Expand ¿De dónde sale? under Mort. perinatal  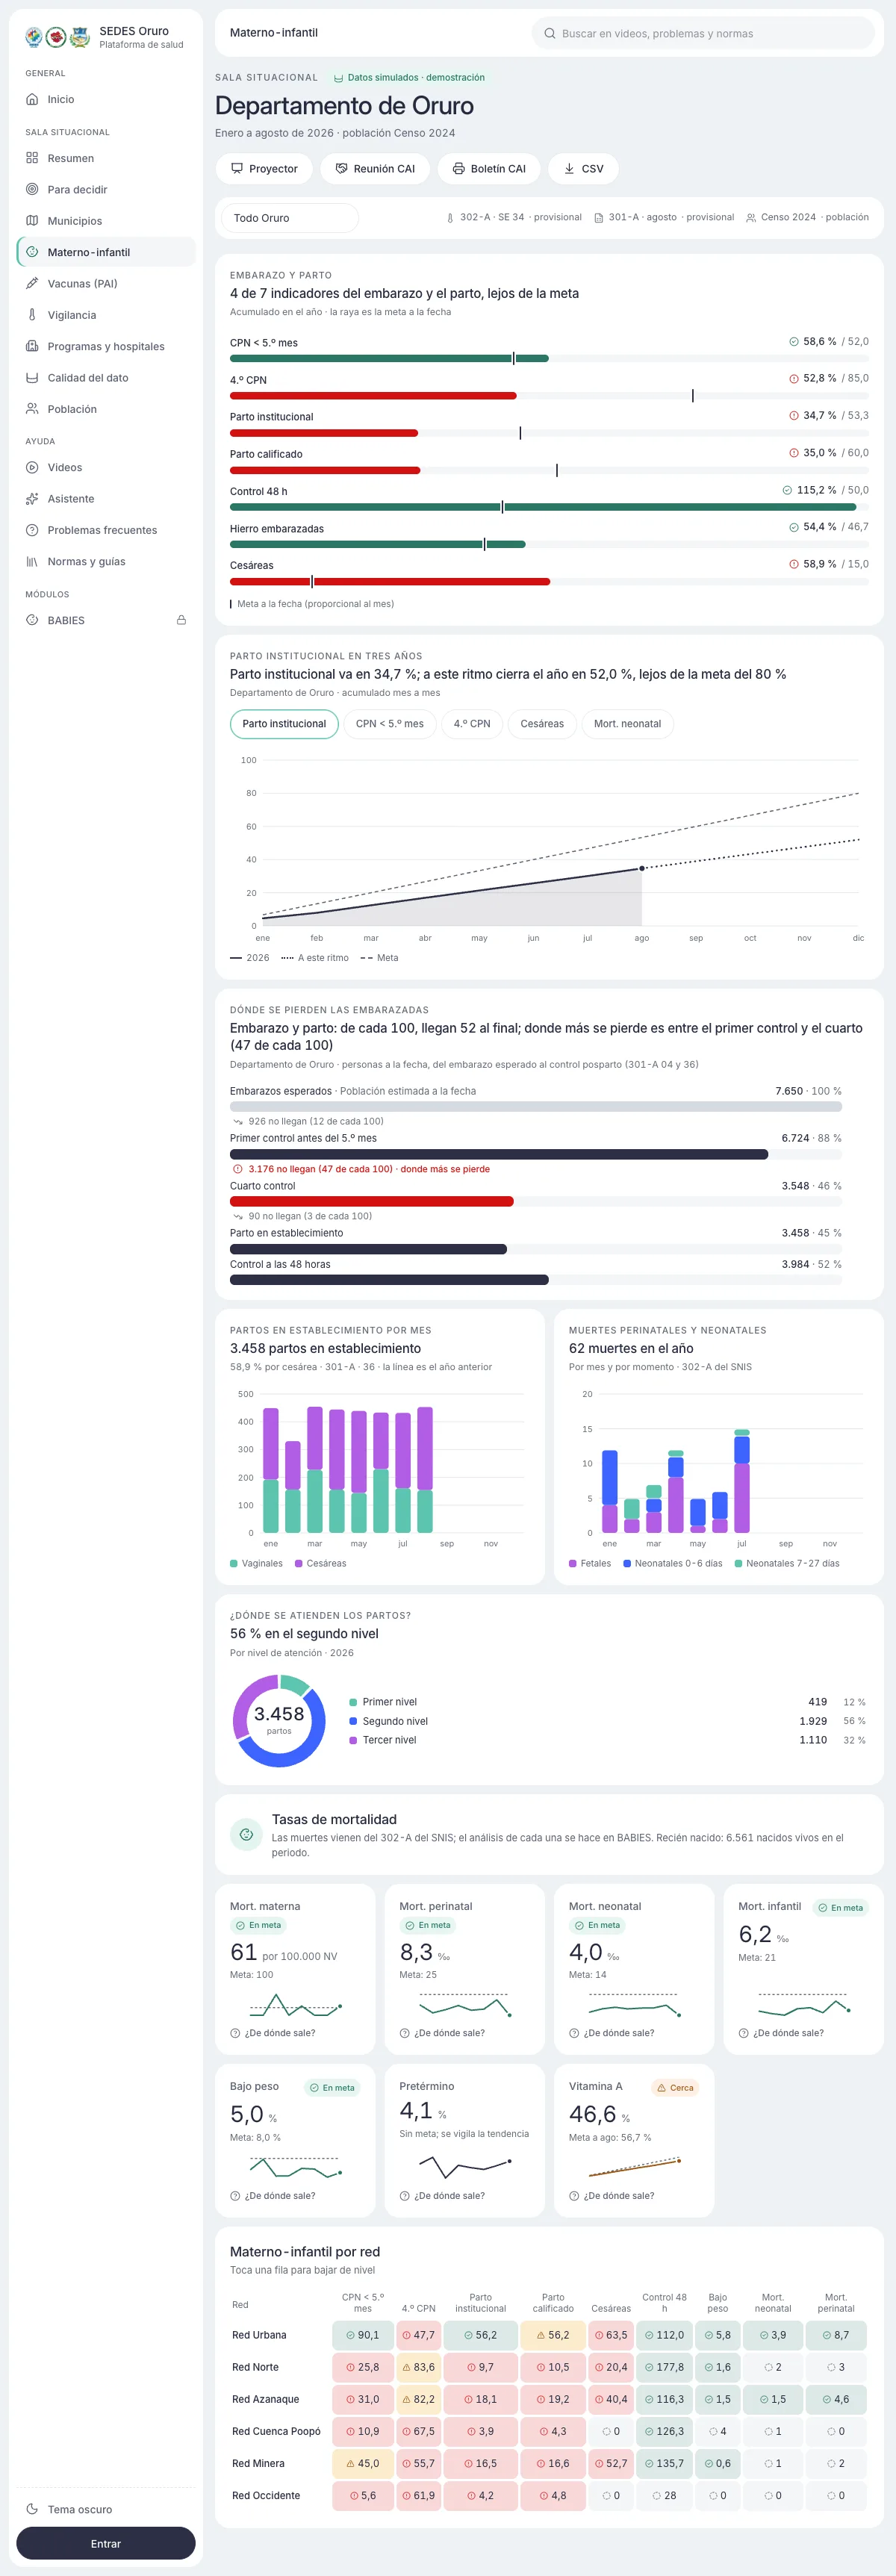tap(442, 2033)
